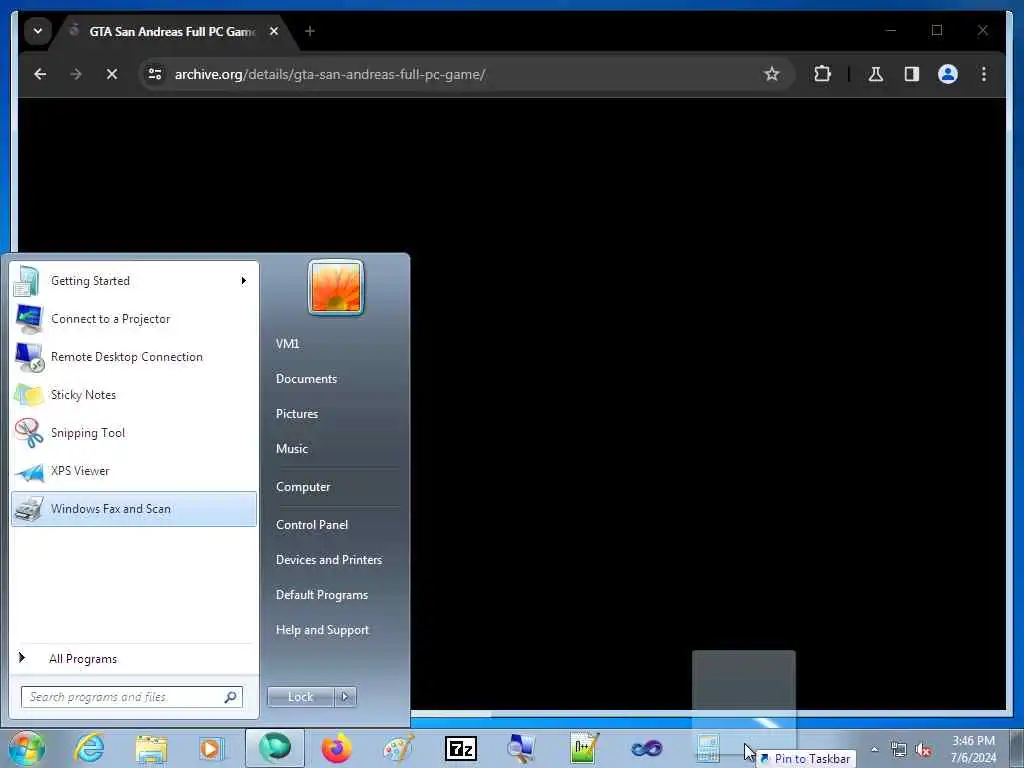Image resolution: width=1024 pixels, height=768 pixels.
Task: Open Windows Media Player from taskbar
Action: click(212, 748)
